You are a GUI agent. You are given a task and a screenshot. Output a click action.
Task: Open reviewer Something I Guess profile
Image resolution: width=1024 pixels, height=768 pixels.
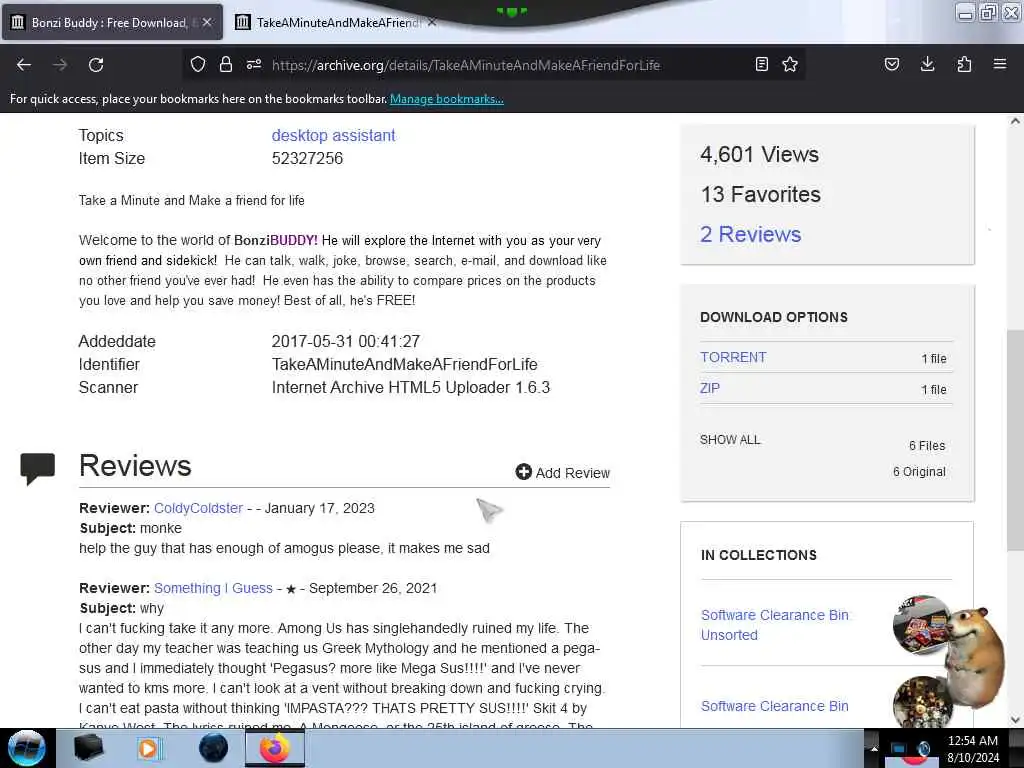pos(213,588)
